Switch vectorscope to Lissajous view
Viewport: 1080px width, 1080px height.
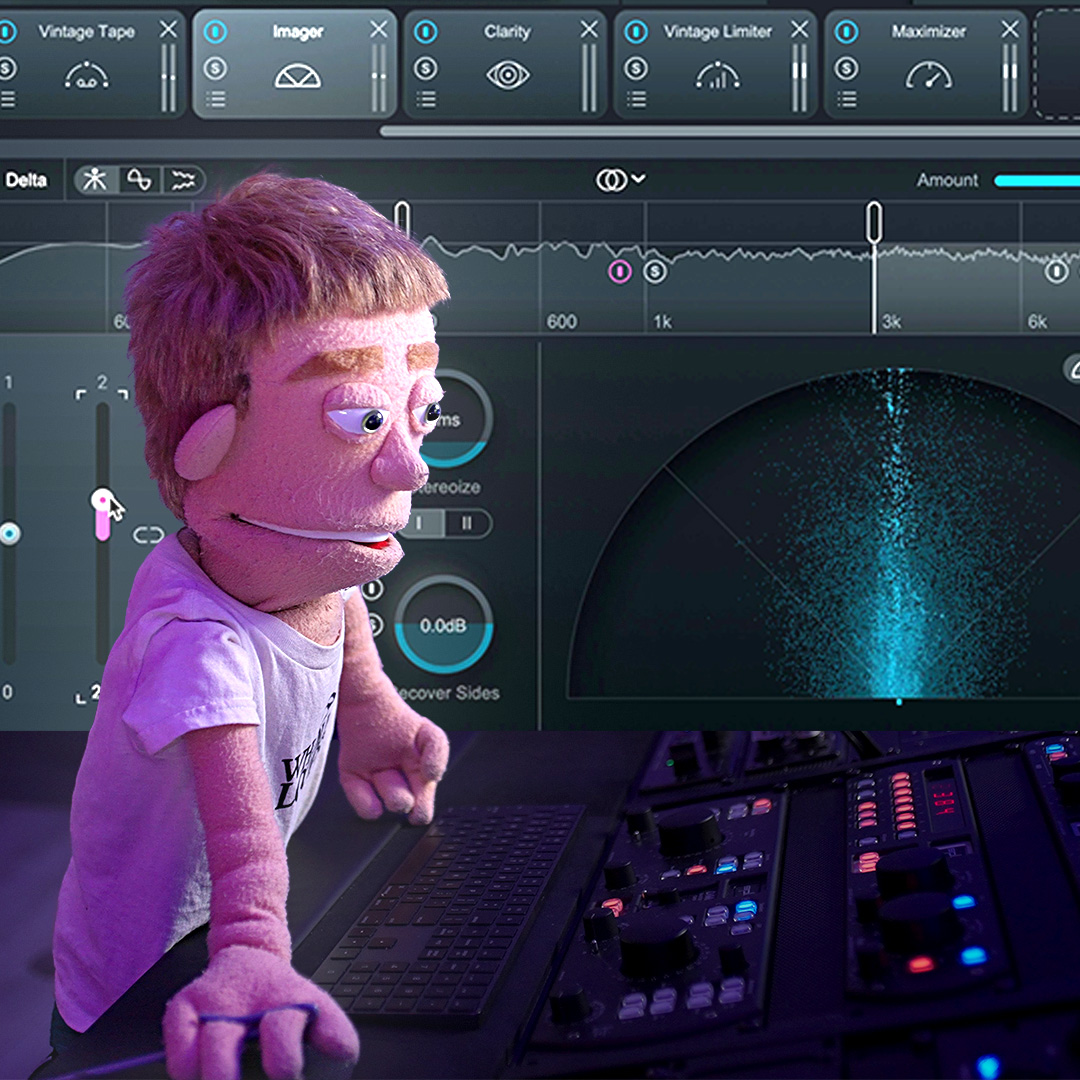[x=140, y=180]
